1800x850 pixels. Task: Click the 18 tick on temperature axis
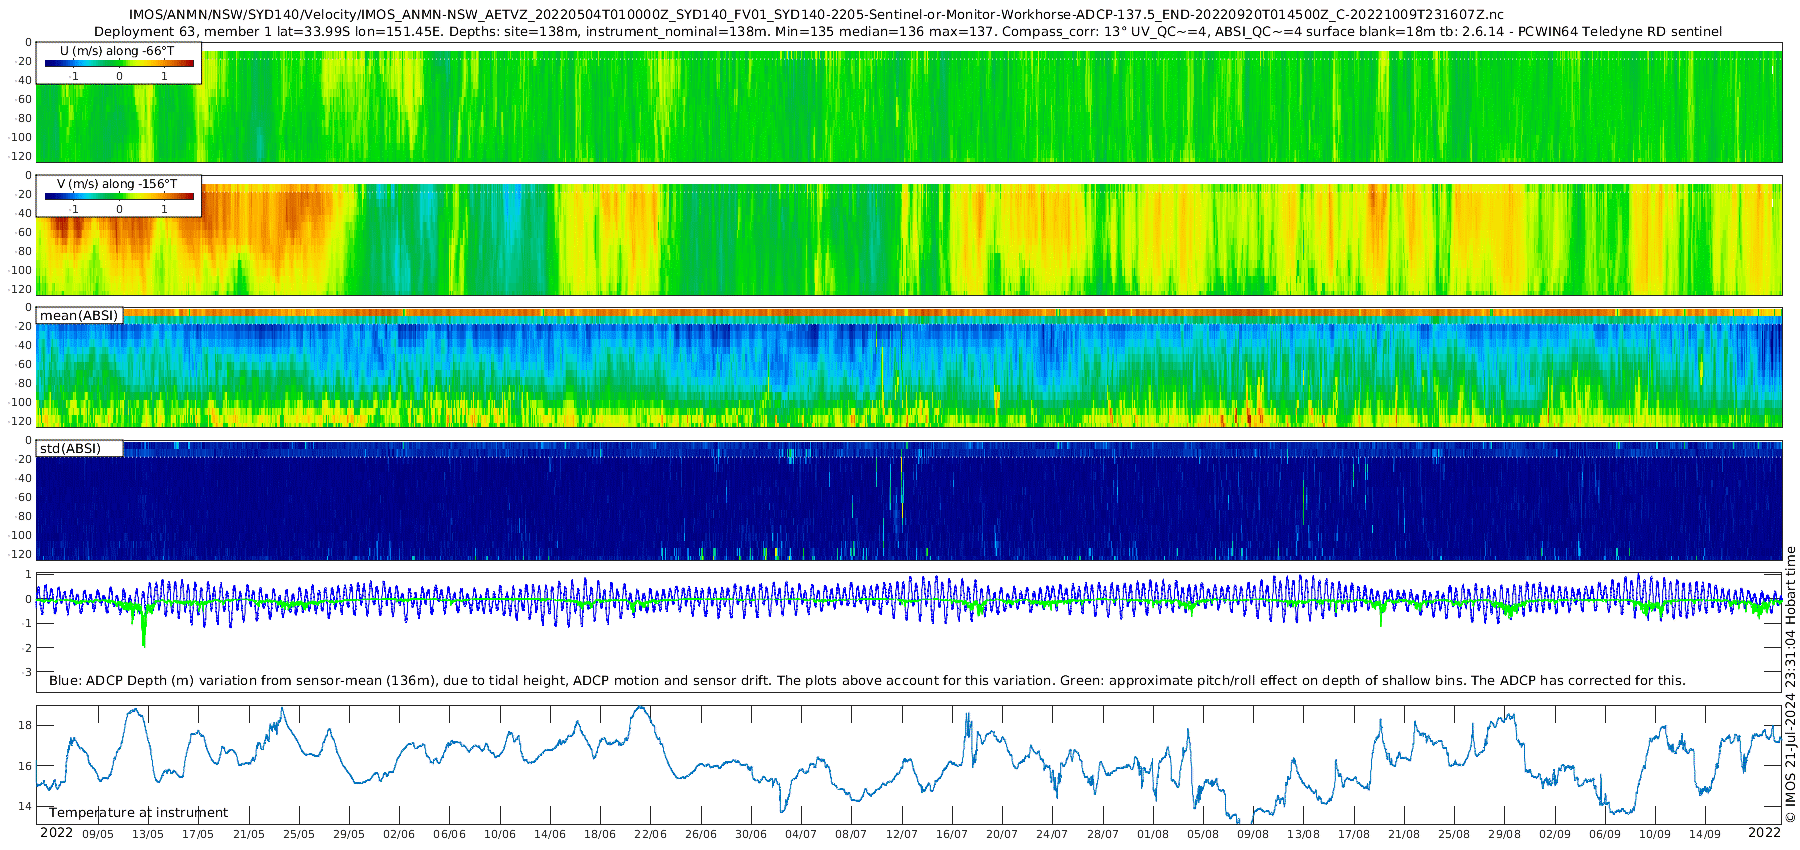point(25,725)
